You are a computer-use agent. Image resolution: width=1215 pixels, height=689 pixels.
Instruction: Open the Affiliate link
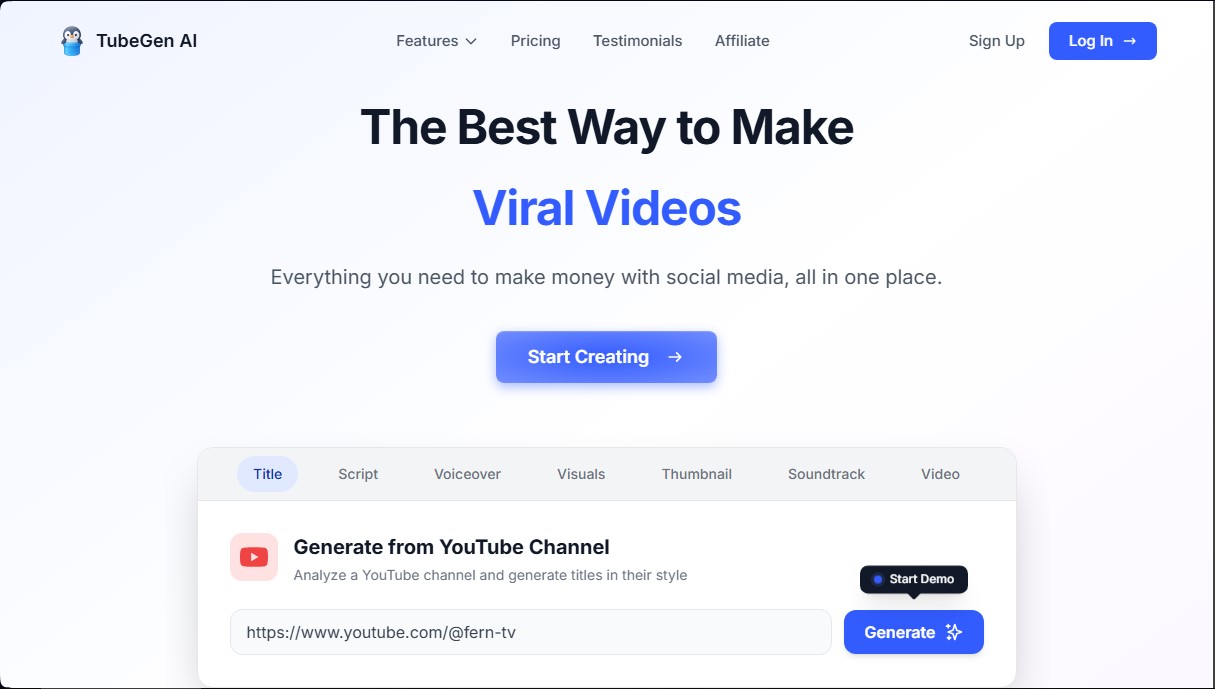pyautogui.click(x=742, y=41)
